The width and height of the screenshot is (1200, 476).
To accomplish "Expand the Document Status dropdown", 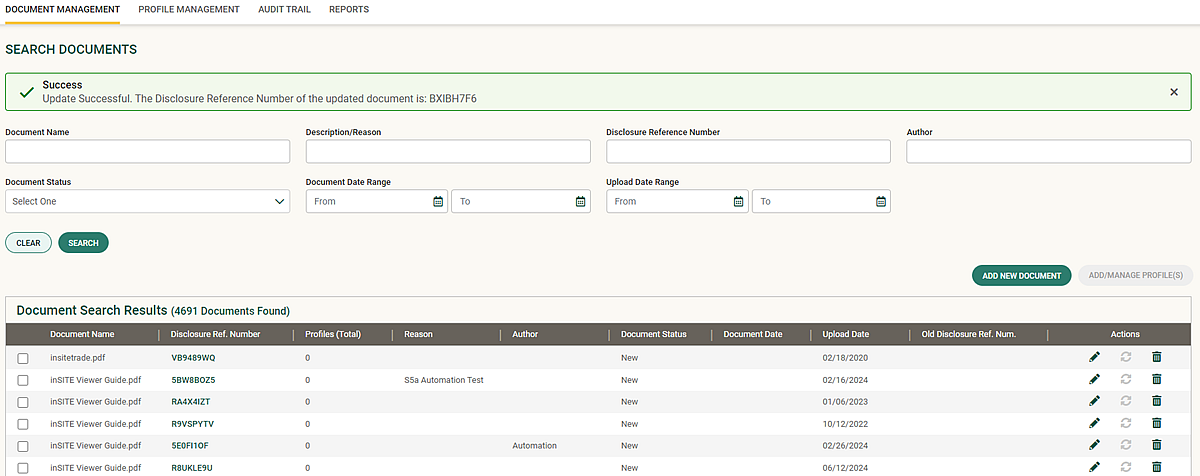I will [x=147, y=201].
